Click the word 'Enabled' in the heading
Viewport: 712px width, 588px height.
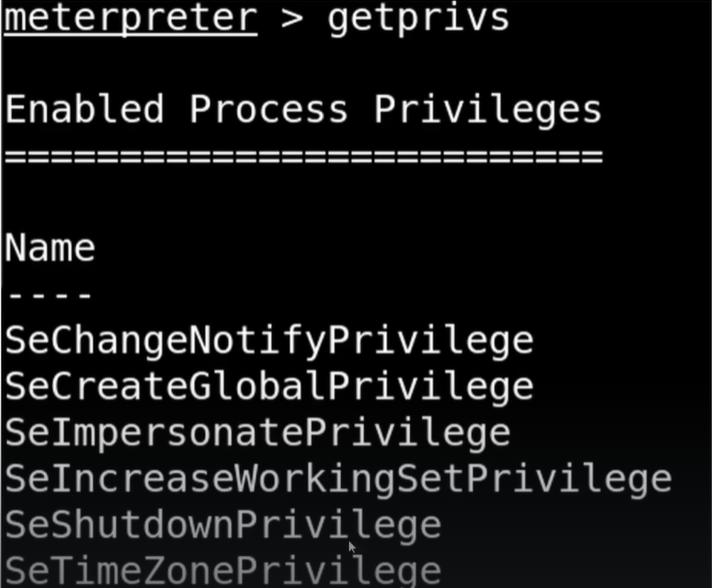(x=84, y=109)
